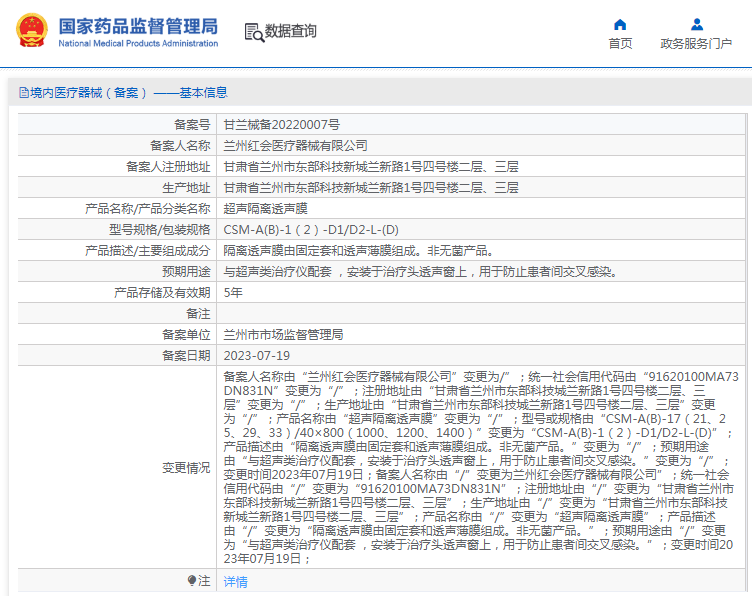Screen dimensions: 752x596
Task: Click the lightbulb icon next to 注
Action: coord(192,581)
